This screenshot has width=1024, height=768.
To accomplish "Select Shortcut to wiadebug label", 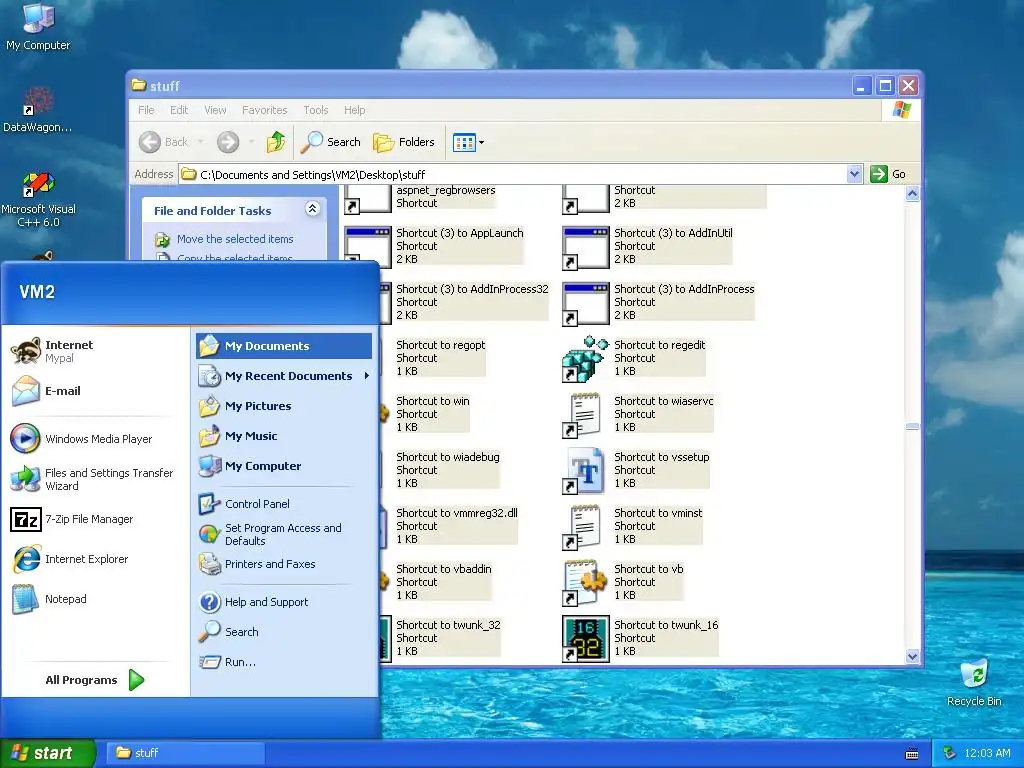I will point(448,457).
